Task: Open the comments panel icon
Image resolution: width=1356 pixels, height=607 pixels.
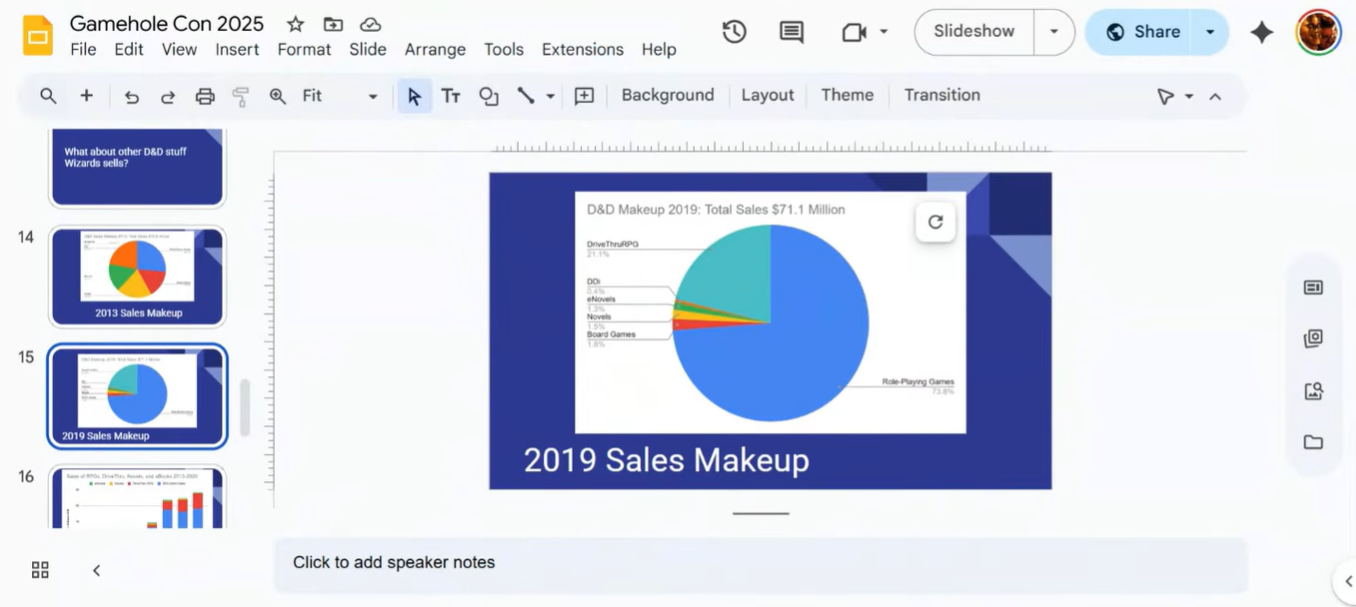Action: click(x=791, y=32)
